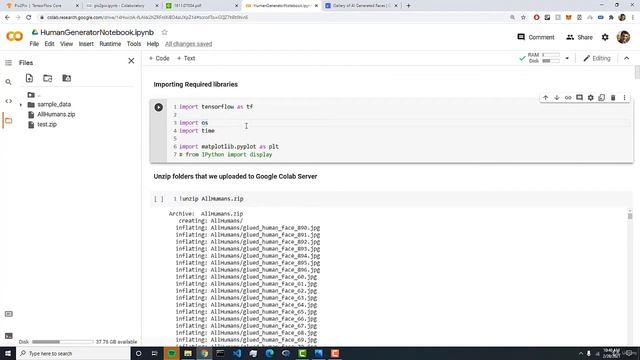Click Importing Required libraries heading
The width and height of the screenshot is (640, 360).
pos(196,84)
